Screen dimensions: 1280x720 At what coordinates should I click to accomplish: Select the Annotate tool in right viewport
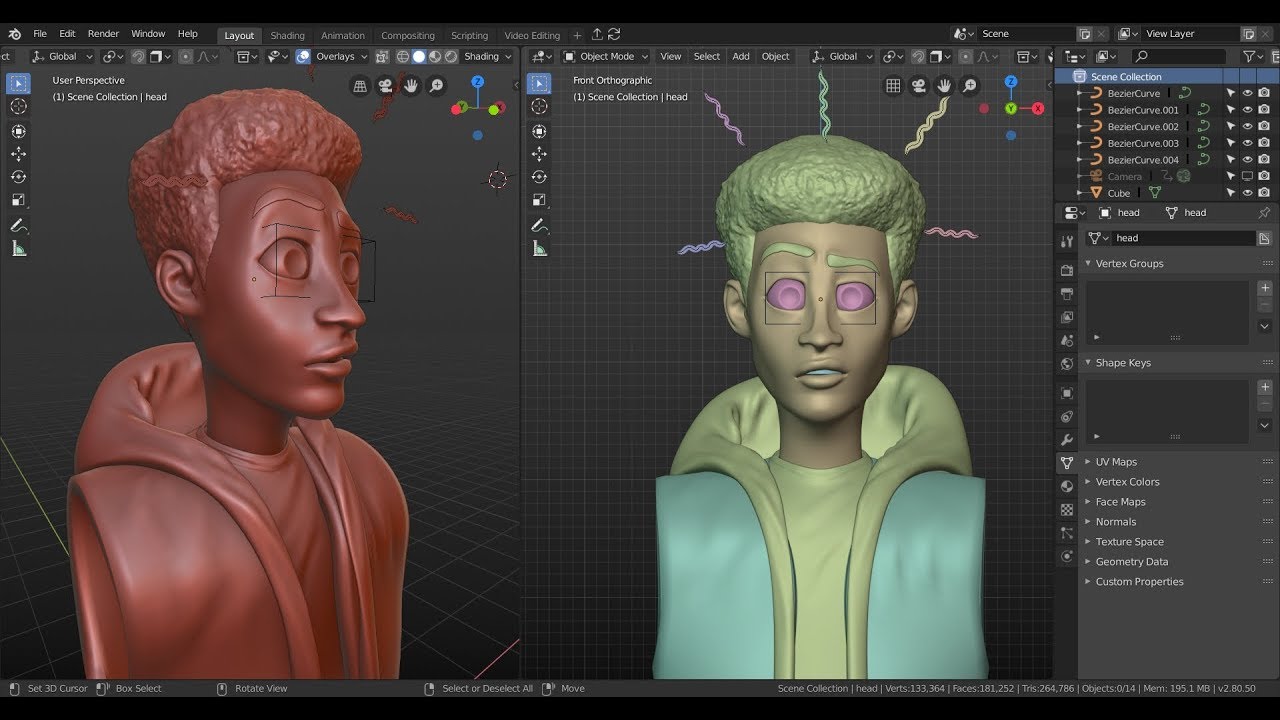(x=539, y=225)
